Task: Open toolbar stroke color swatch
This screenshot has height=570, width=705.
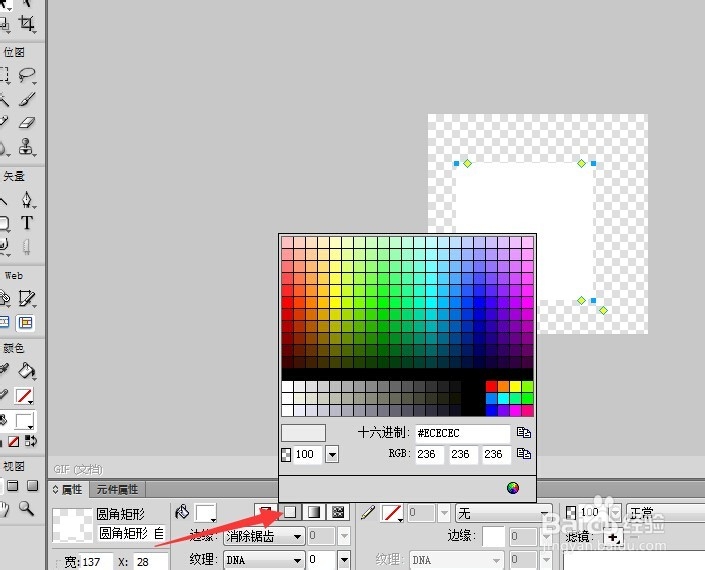Action: pyautogui.click(x=24, y=396)
